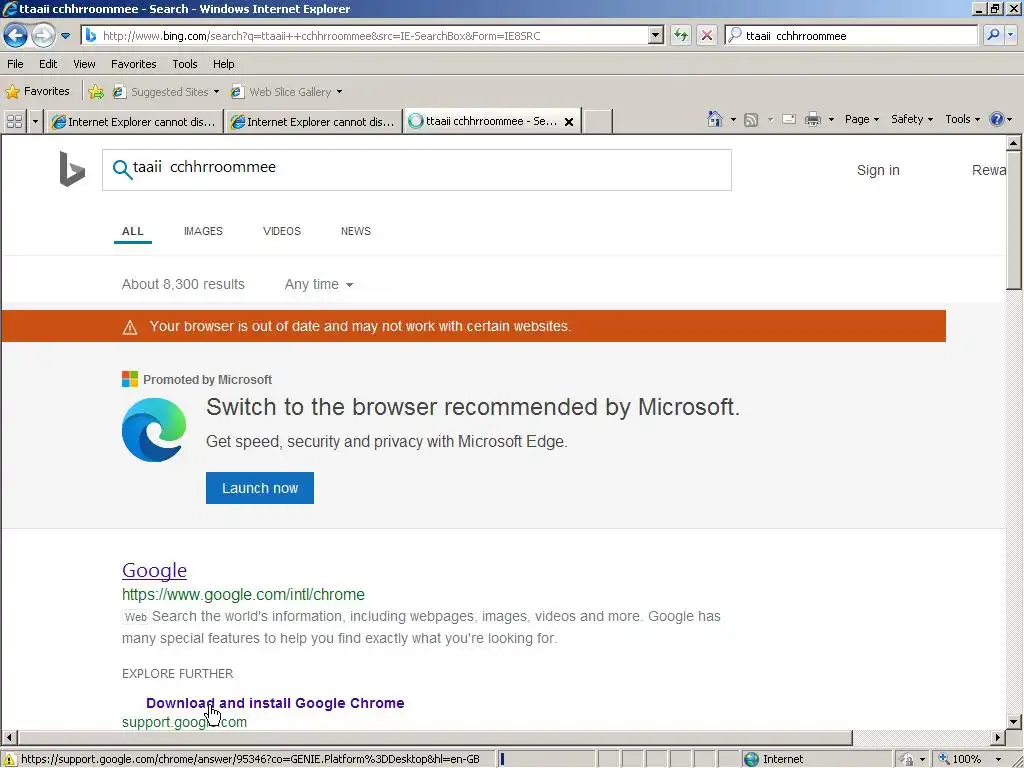Open recent pages dropdown next to Forward

[x=65, y=36]
